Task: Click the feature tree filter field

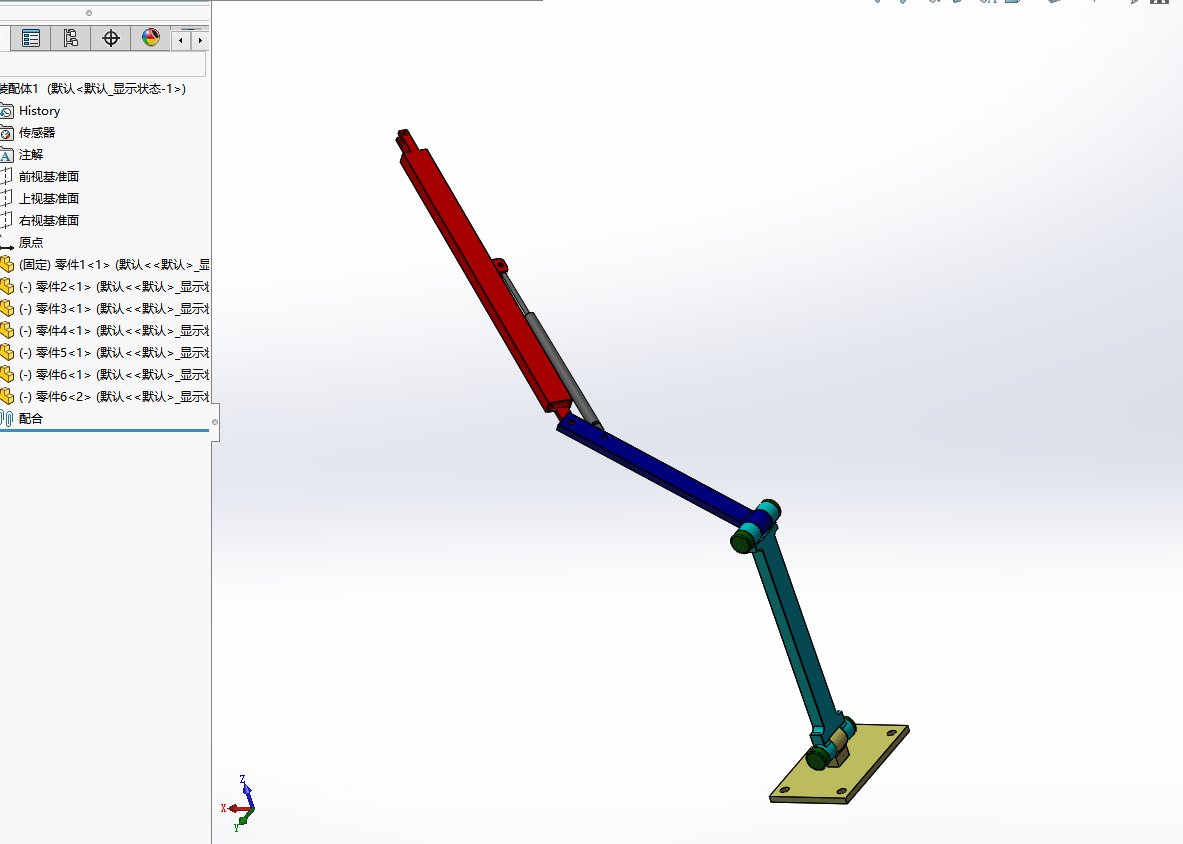Action: click(103, 64)
